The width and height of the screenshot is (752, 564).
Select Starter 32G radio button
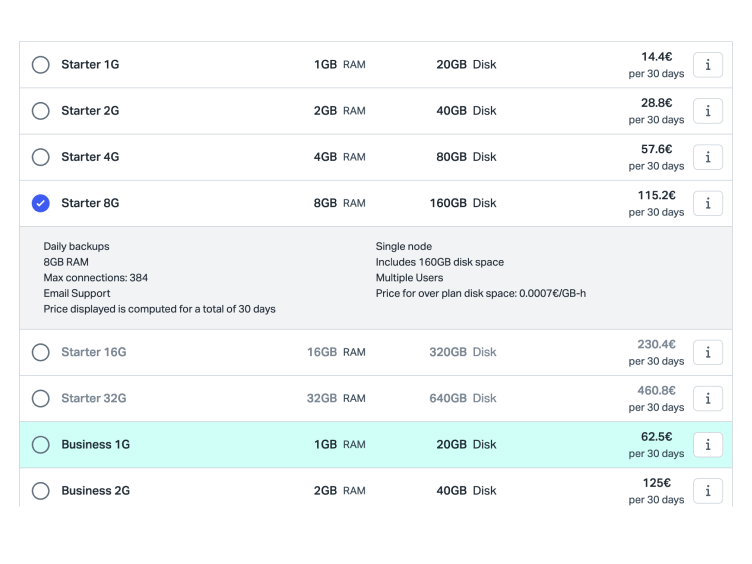[41, 398]
